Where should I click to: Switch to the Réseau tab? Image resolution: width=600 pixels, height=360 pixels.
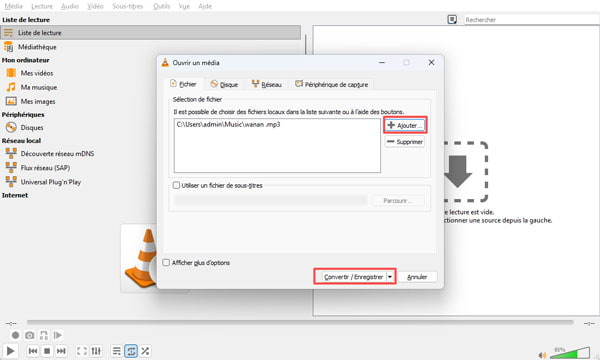(267, 84)
